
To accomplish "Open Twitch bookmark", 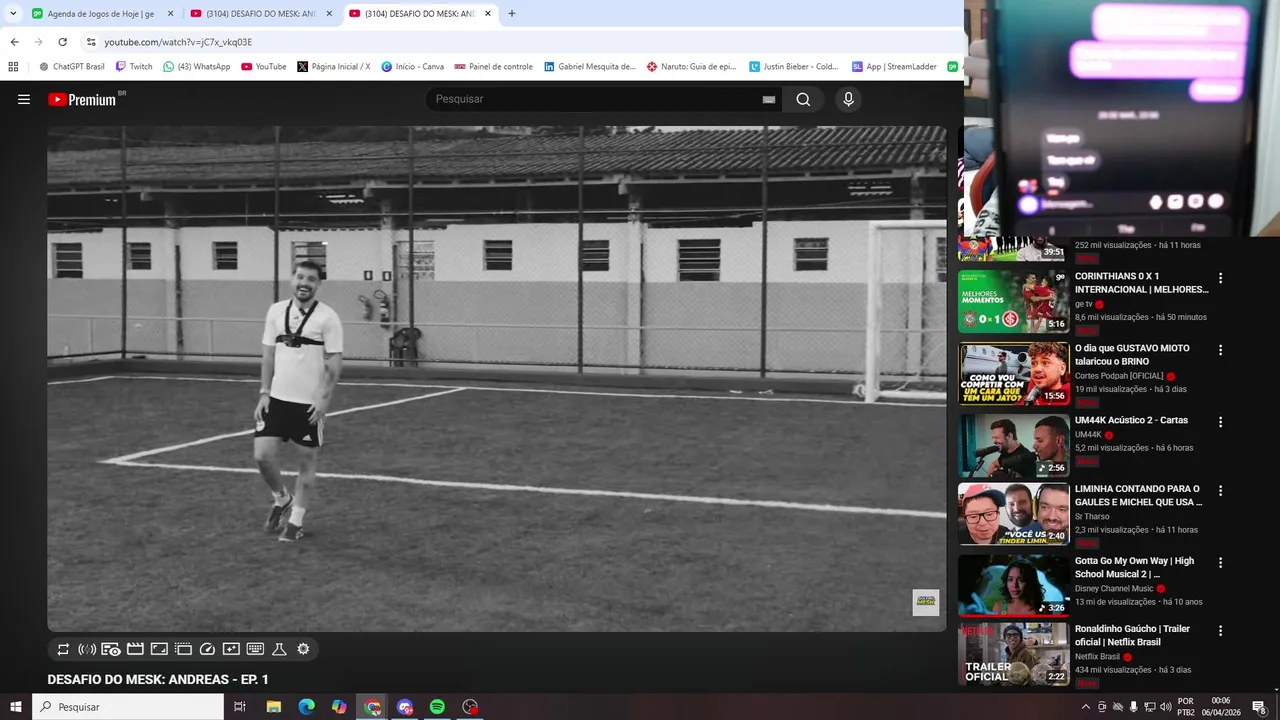I will 134,67.
